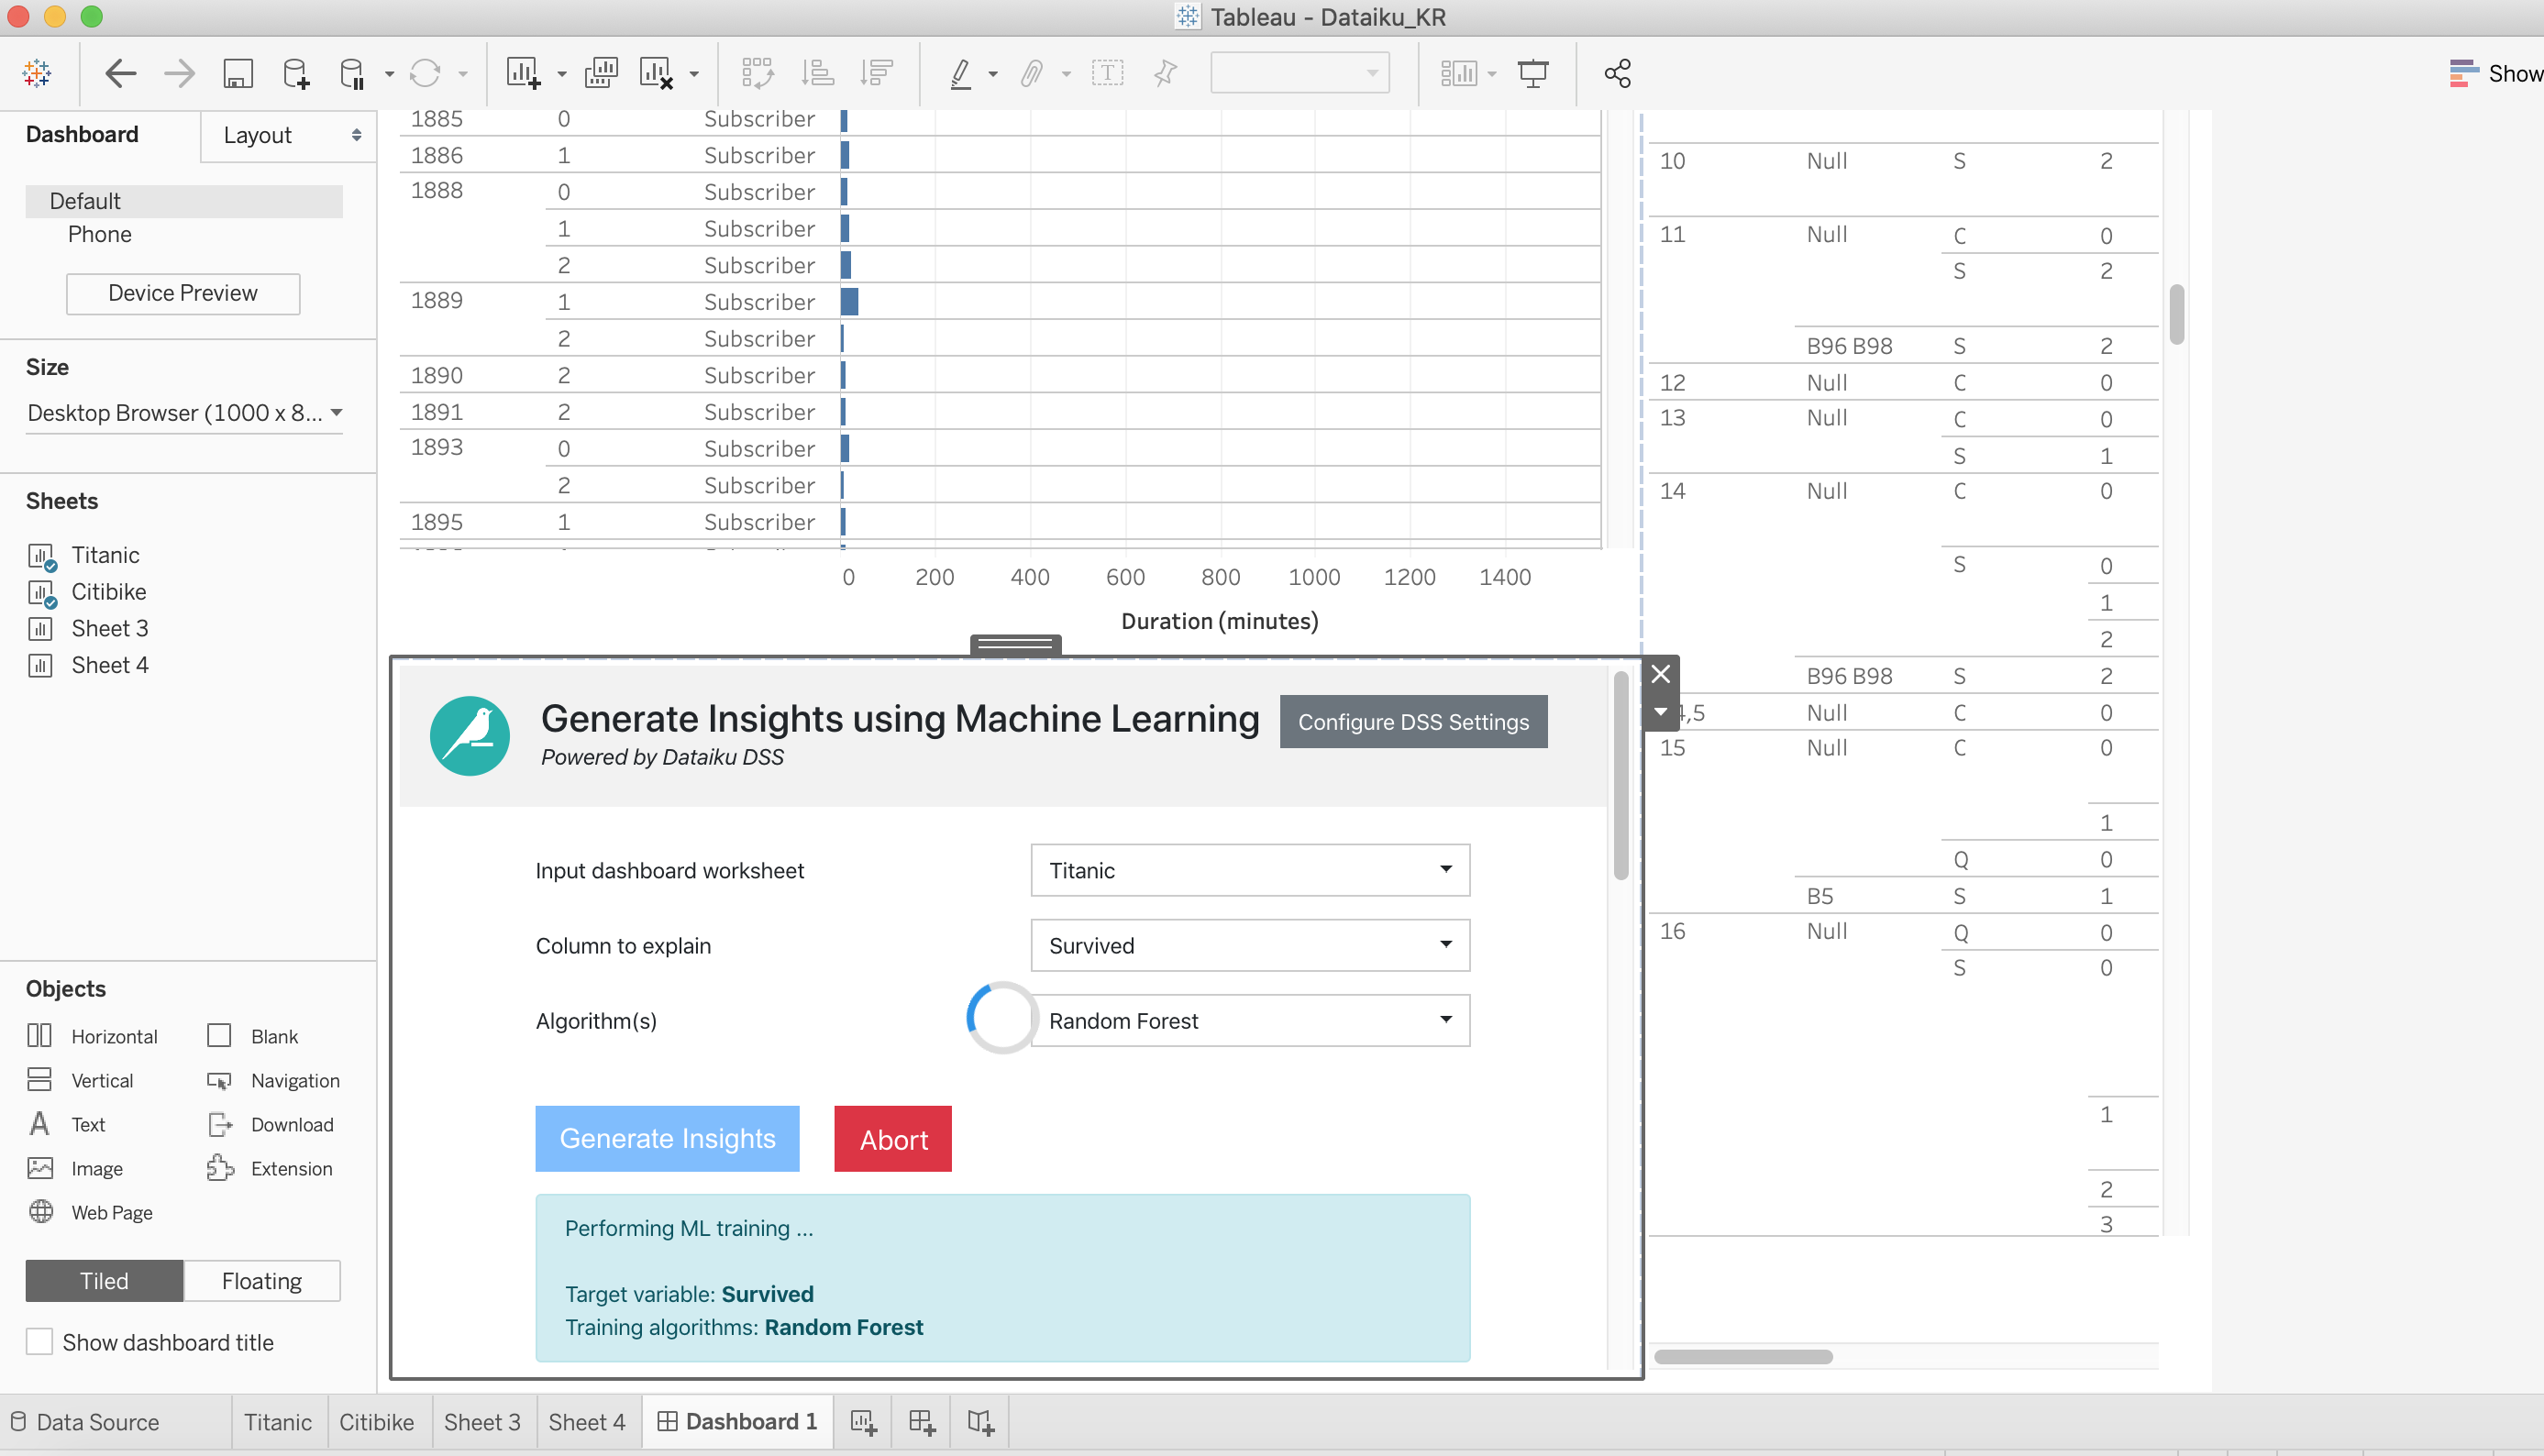Click the dashboard vertical scrollbar at right
Image resolution: width=2544 pixels, height=1456 pixels.
pyautogui.click(x=2176, y=315)
